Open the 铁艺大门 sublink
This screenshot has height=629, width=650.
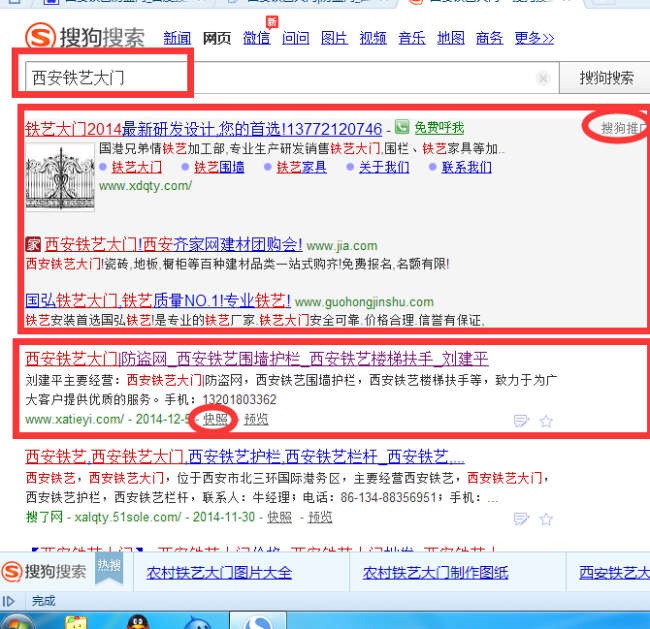tap(136, 167)
